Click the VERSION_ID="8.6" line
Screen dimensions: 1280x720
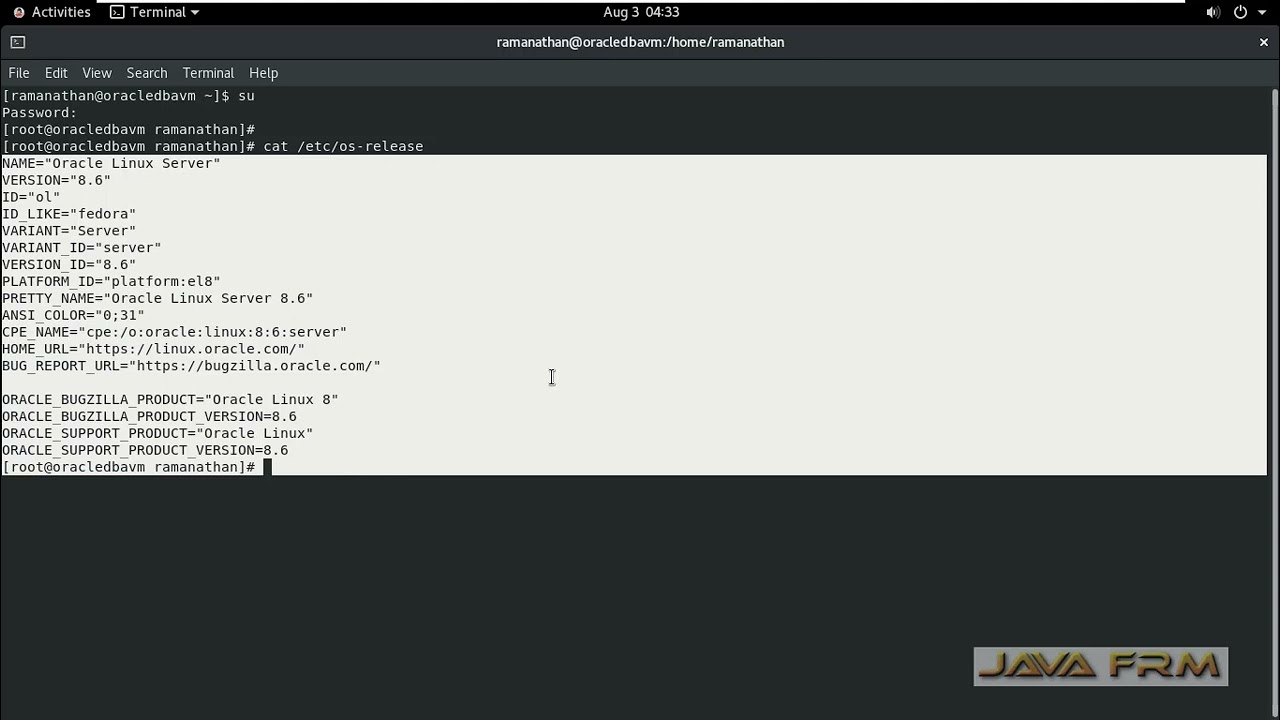pos(69,265)
